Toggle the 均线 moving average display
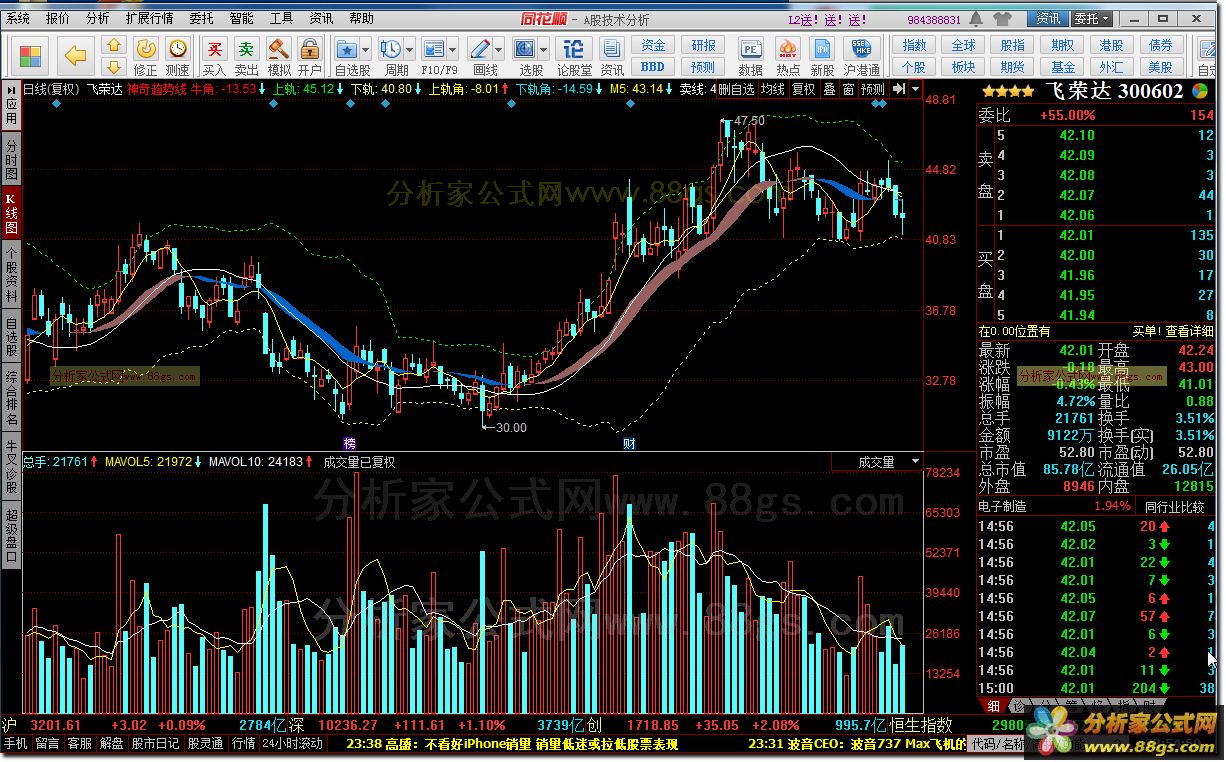The height and width of the screenshot is (762, 1226). pyautogui.click(x=772, y=89)
